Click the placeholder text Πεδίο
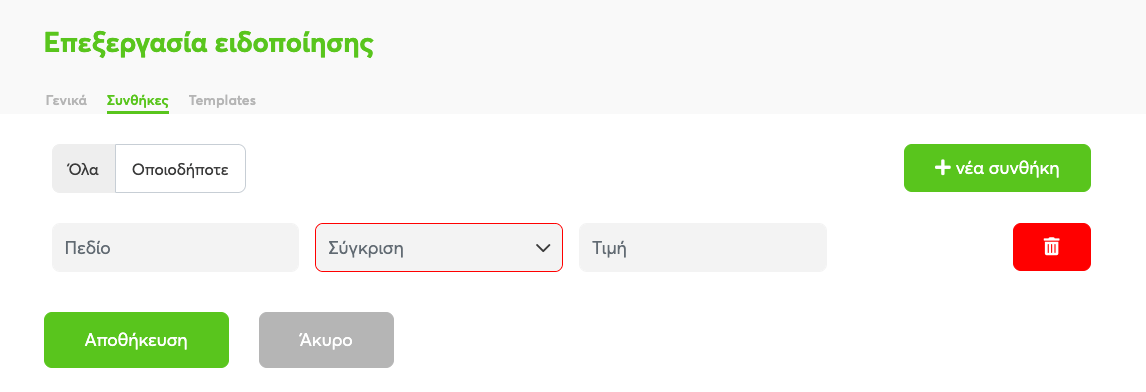The image size is (1146, 392). pos(88,248)
